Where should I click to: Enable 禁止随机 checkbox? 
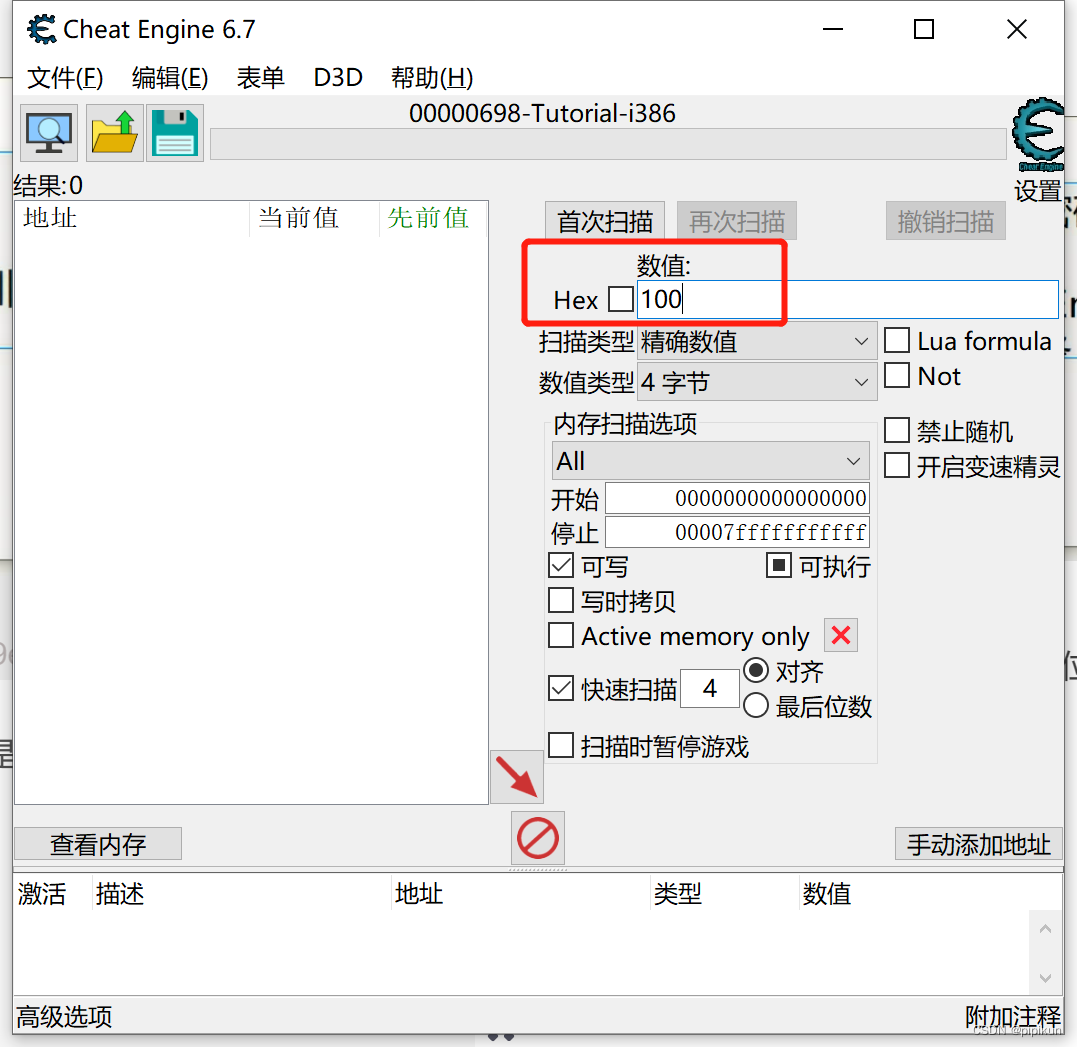pos(897,430)
